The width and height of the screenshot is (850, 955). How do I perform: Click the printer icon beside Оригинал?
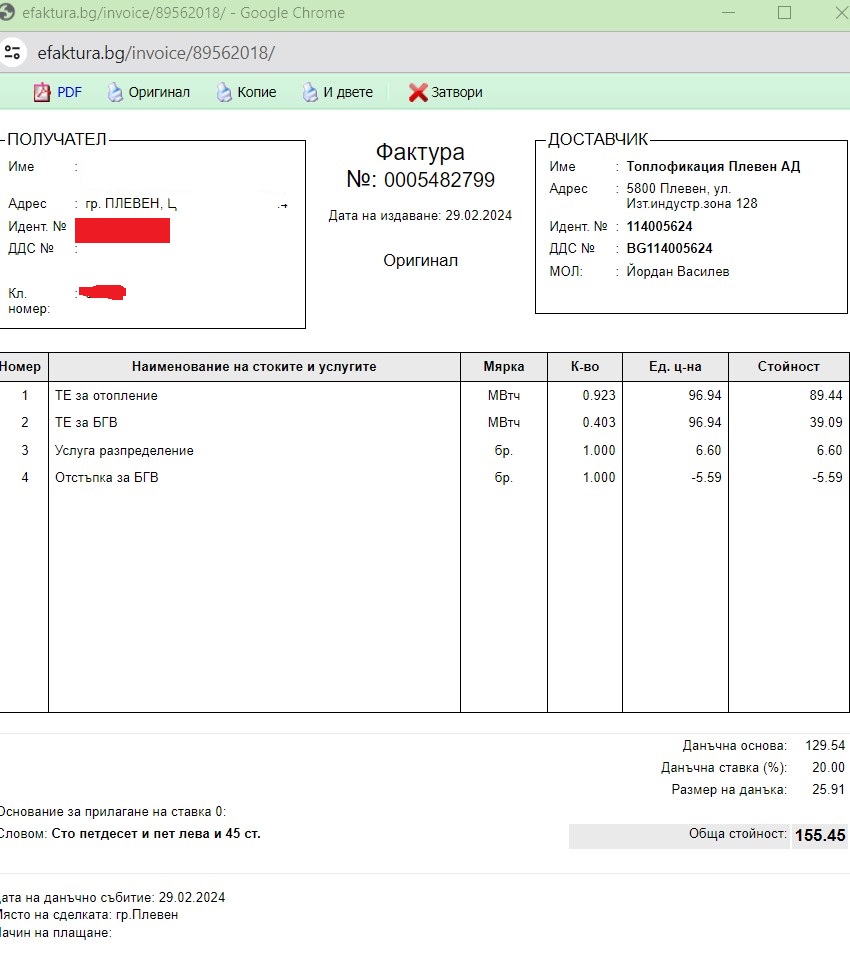115,92
